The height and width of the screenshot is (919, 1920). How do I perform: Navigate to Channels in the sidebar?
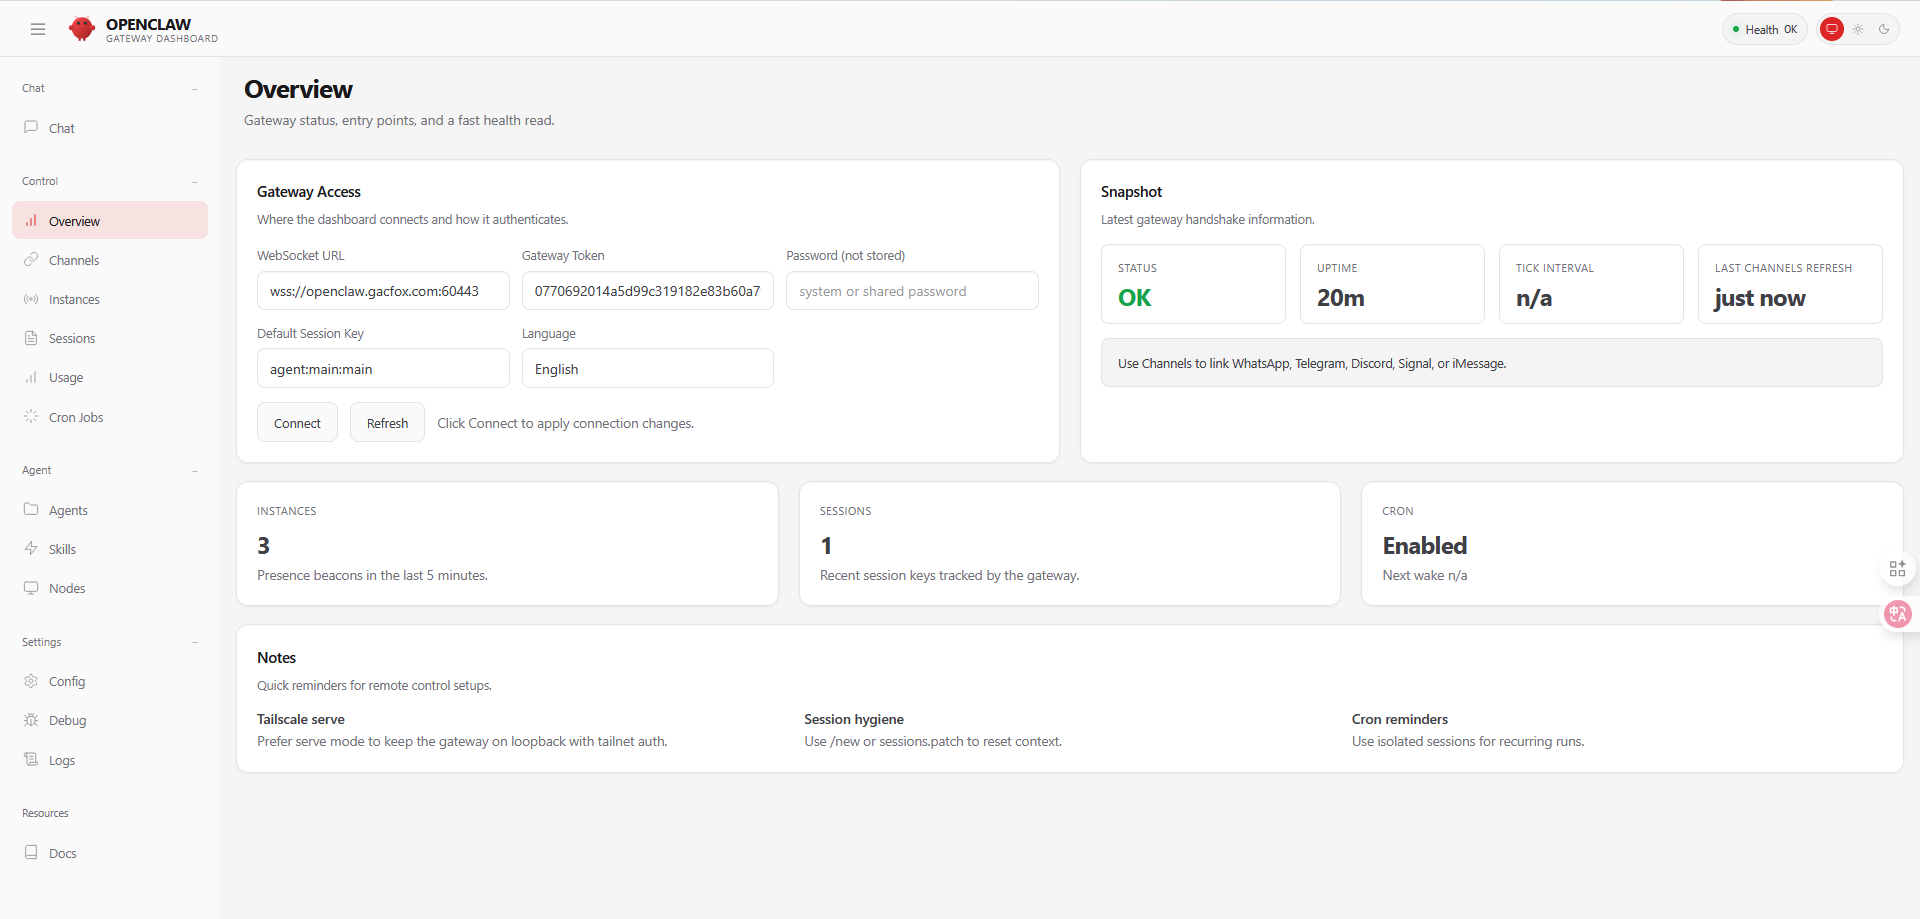74,260
